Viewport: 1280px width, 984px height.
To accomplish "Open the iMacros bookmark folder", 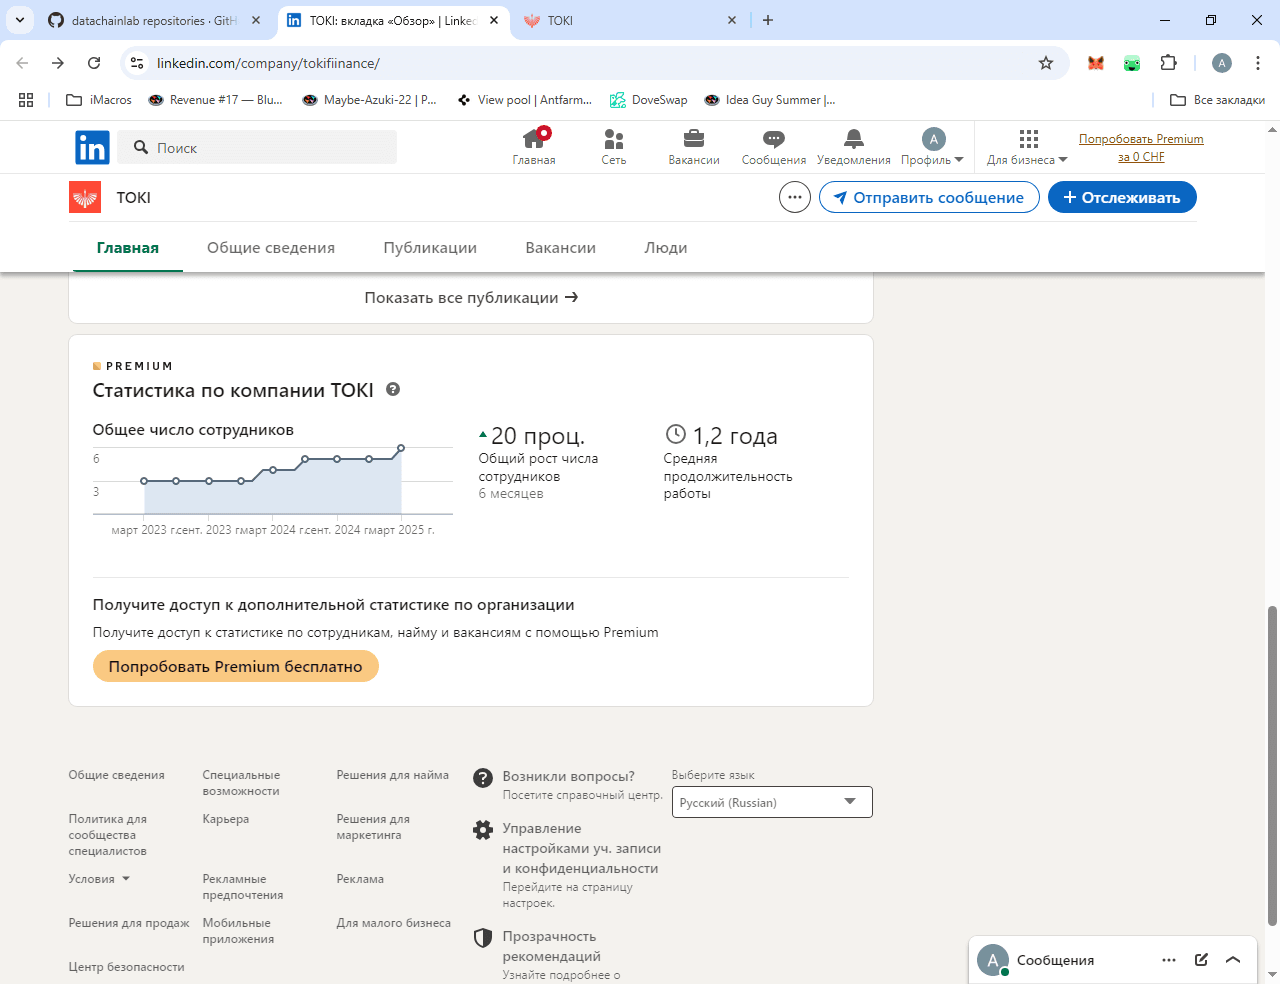I will (x=99, y=100).
